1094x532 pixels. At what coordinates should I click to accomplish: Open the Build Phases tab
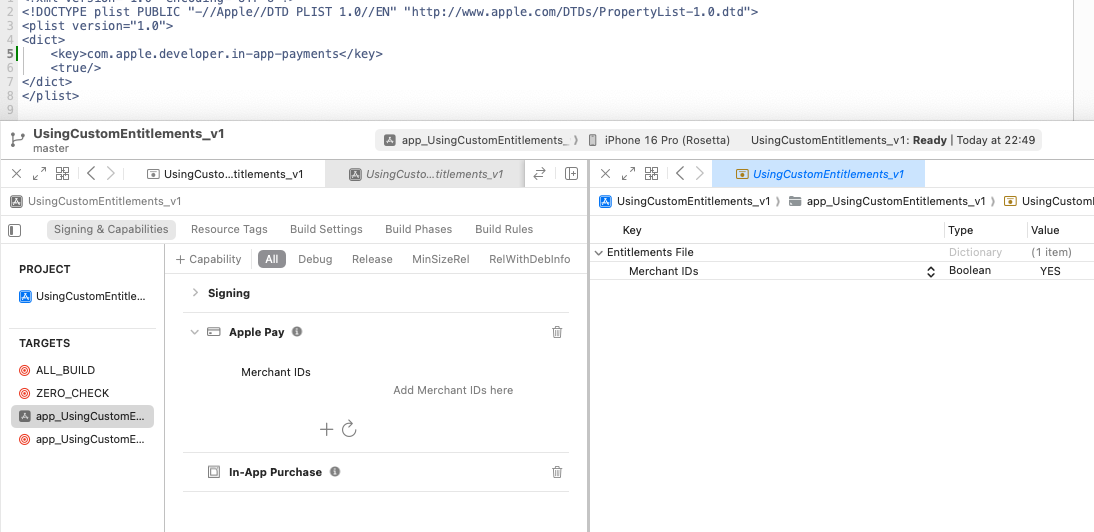pos(419,229)
